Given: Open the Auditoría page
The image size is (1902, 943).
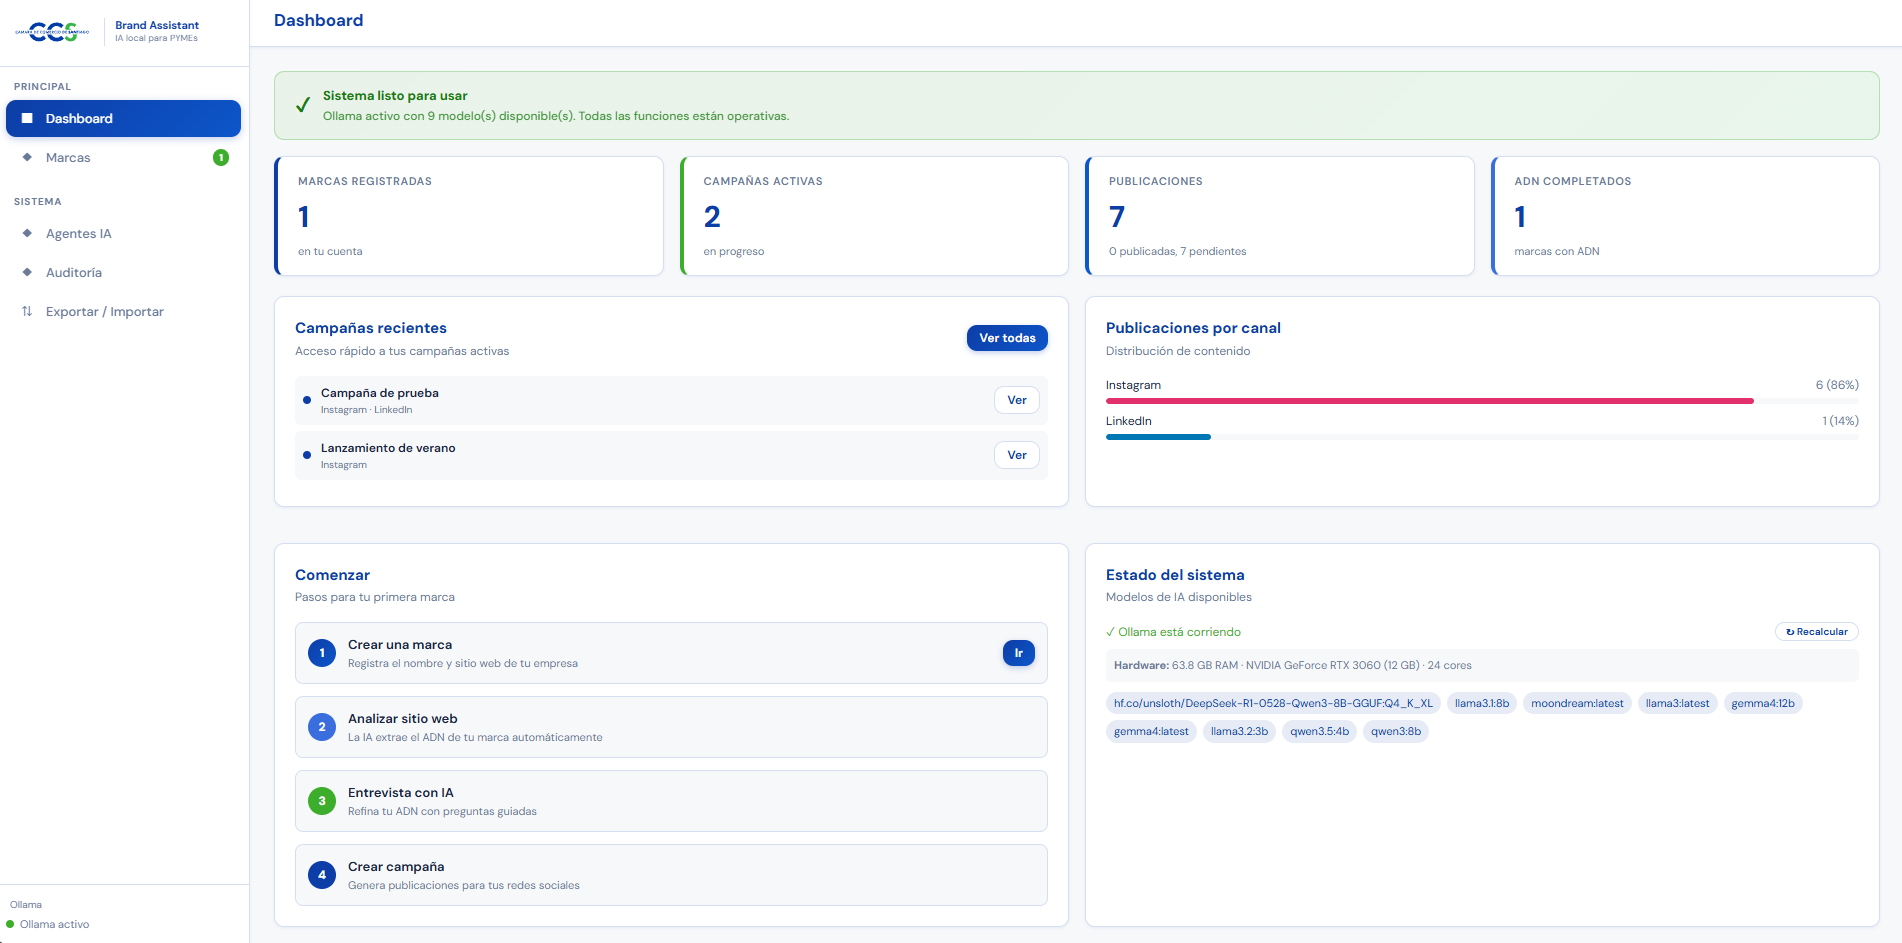Looking at the screenshot, I should tap(123, 272).
